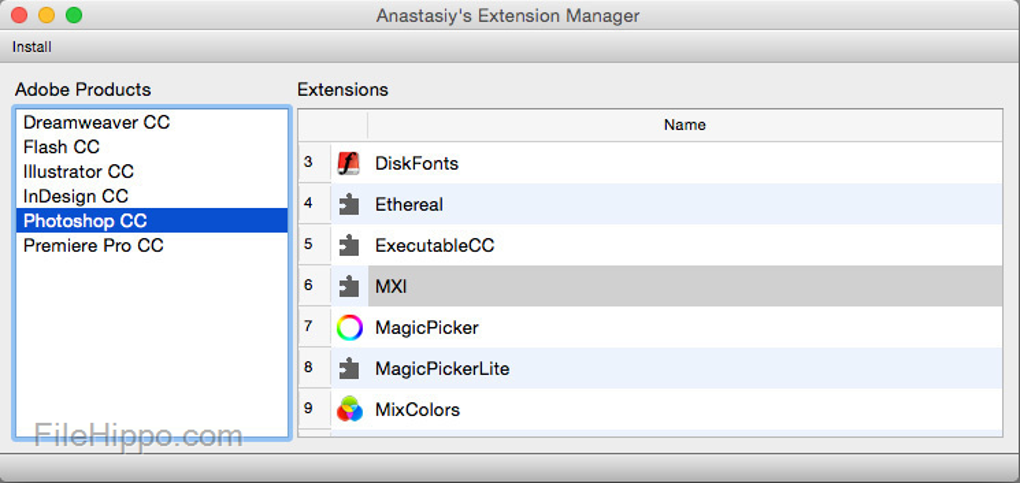The height and width of the screenshot is (483, 1020).
Task: Click the MXI puzzle-piece icon
Action: [349, 286]
